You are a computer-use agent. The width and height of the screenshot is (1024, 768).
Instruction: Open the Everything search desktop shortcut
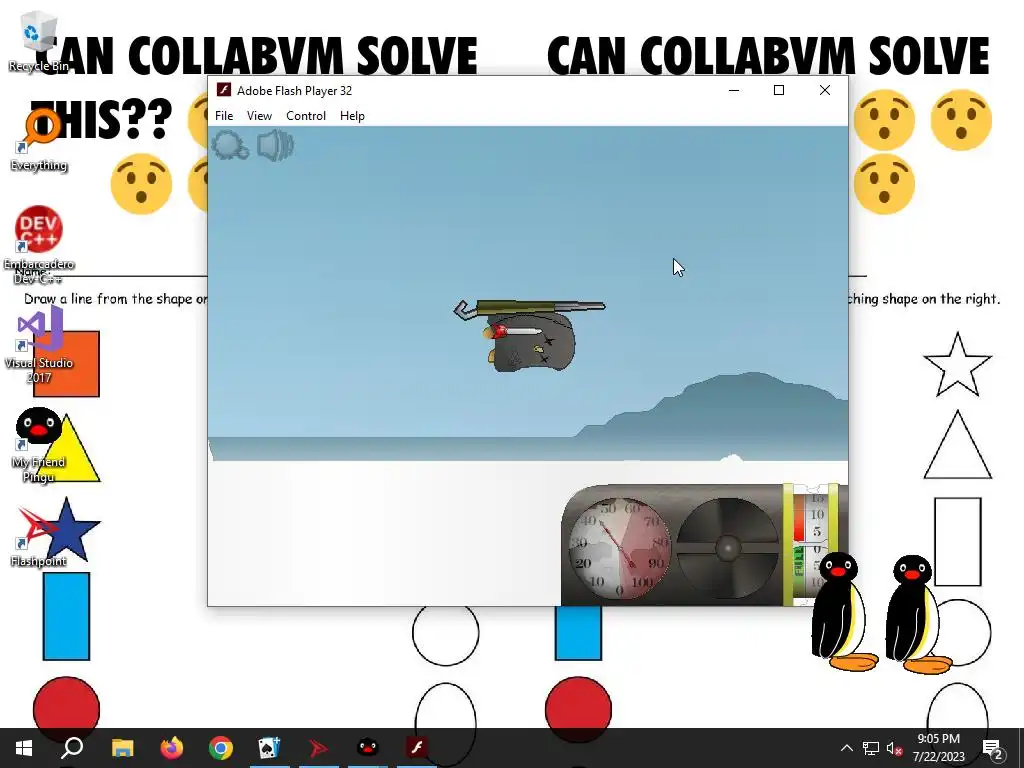(38, 140)
